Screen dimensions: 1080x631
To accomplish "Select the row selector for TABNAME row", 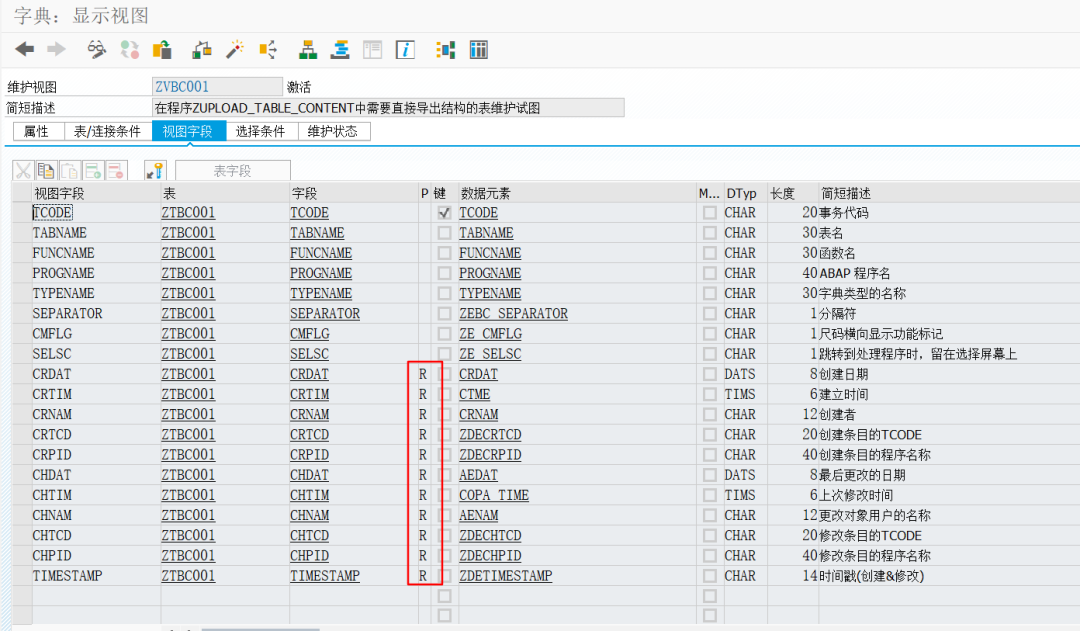I will (22, 233).
